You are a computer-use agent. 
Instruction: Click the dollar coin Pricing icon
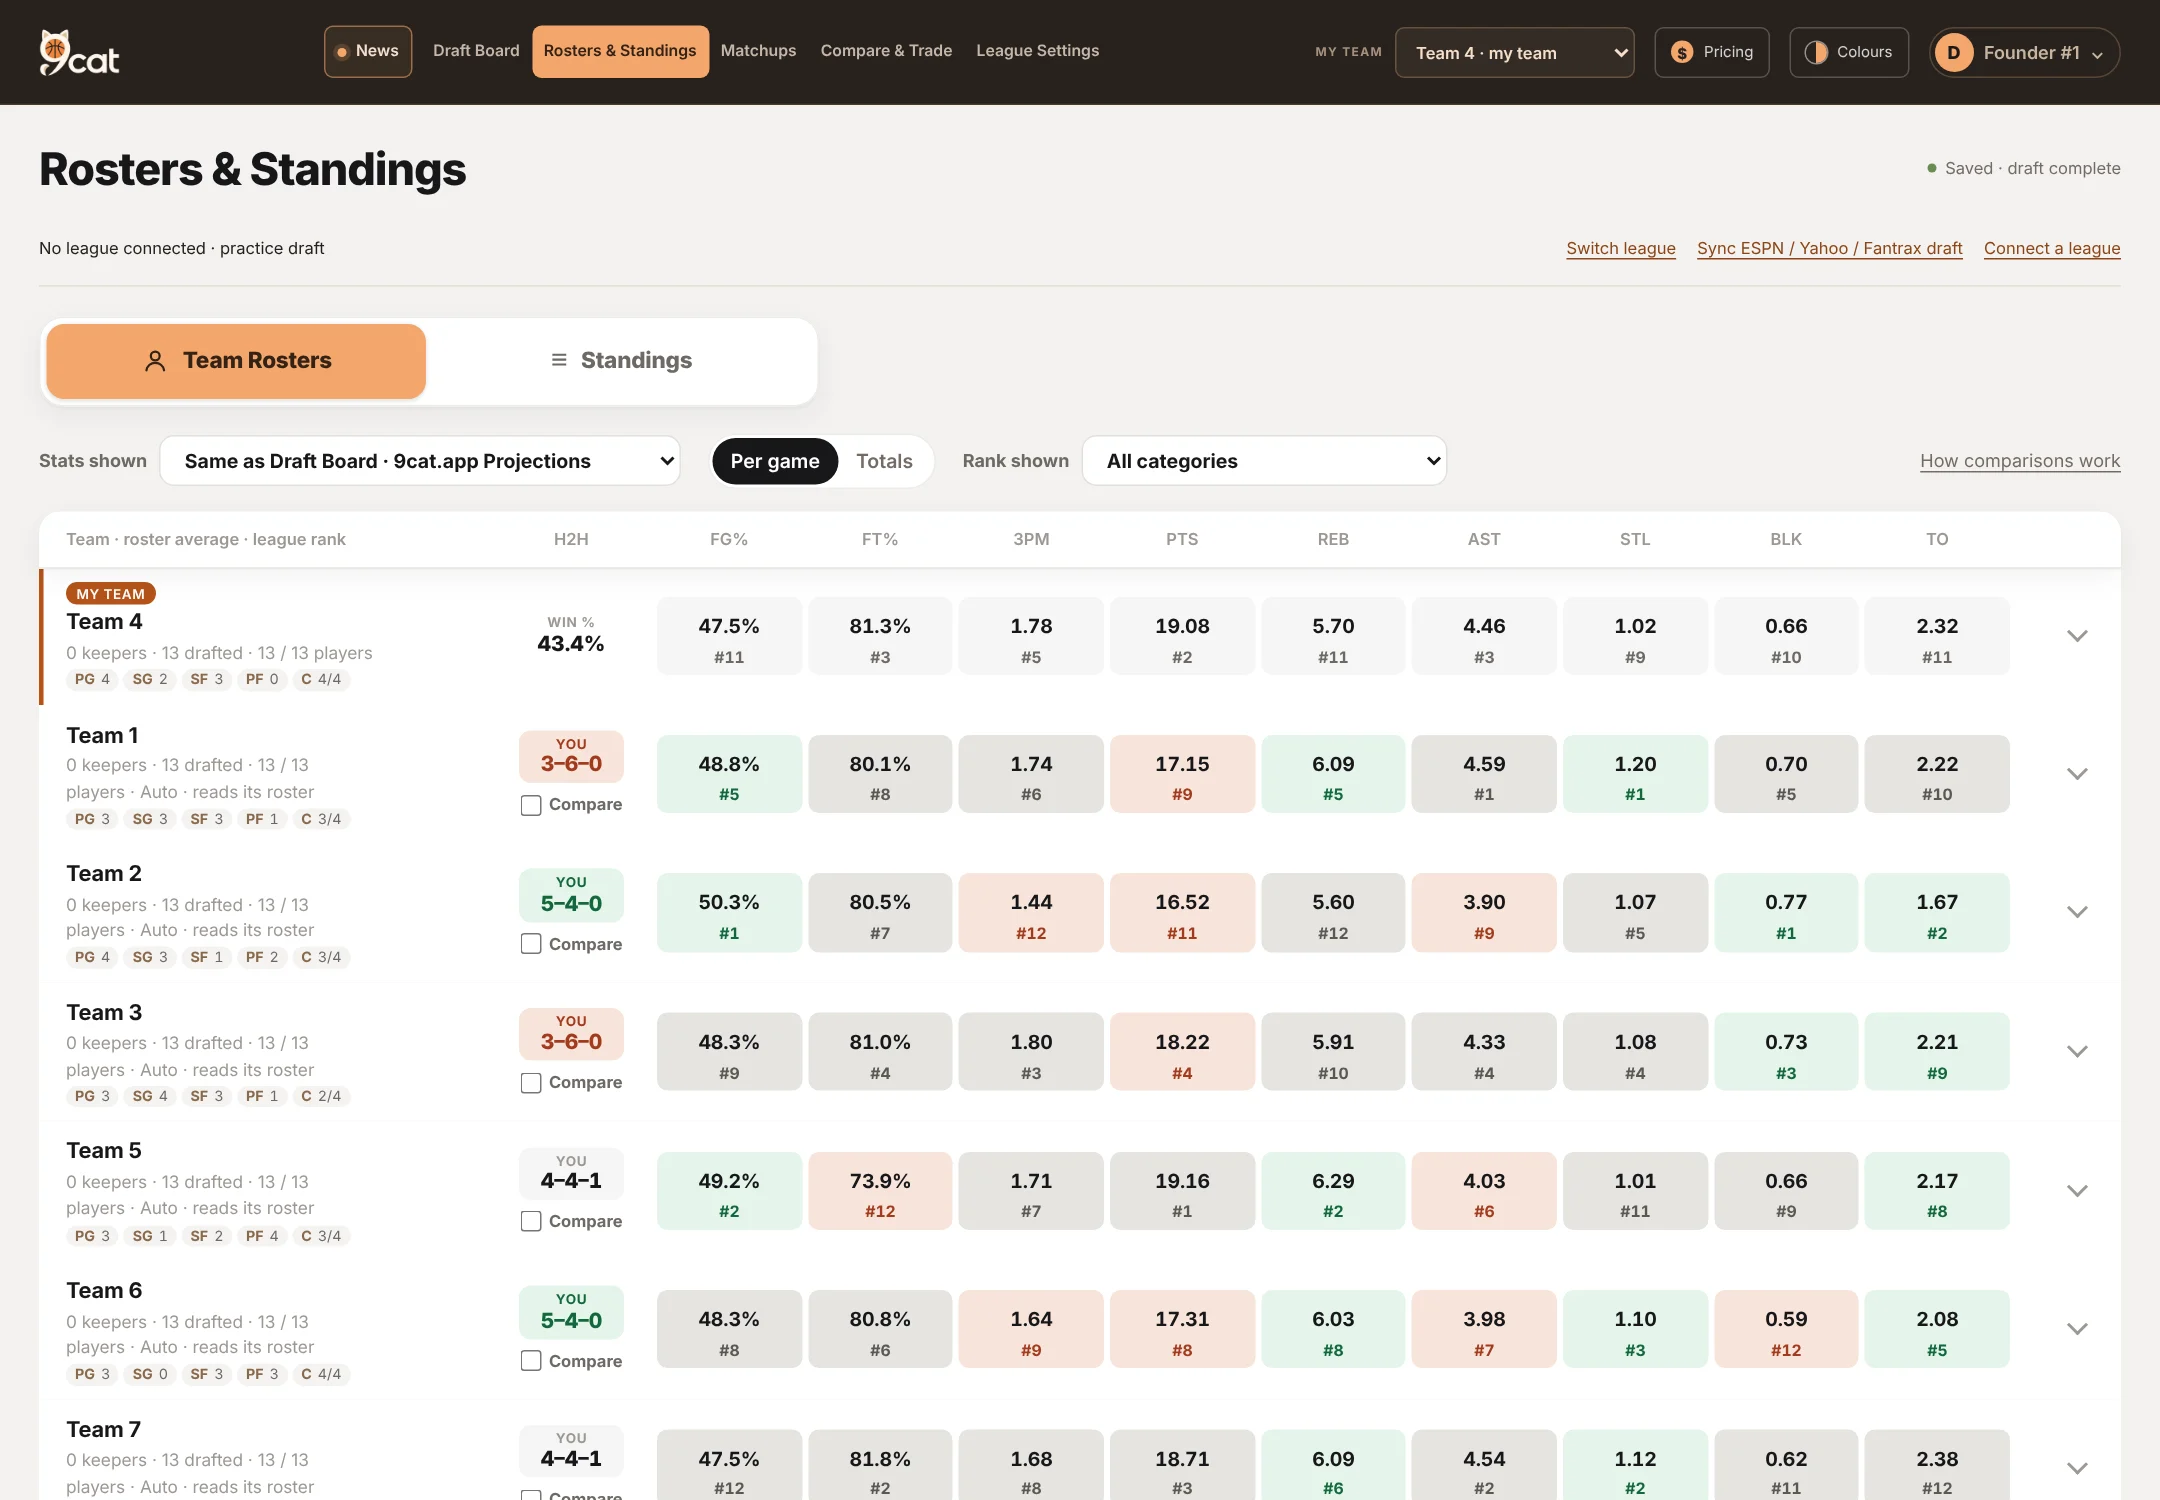(1682, 52)
